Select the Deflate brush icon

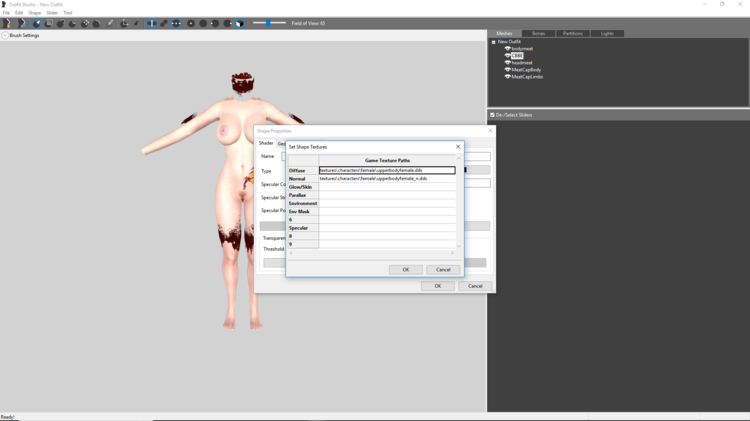(x=72, y=23)
